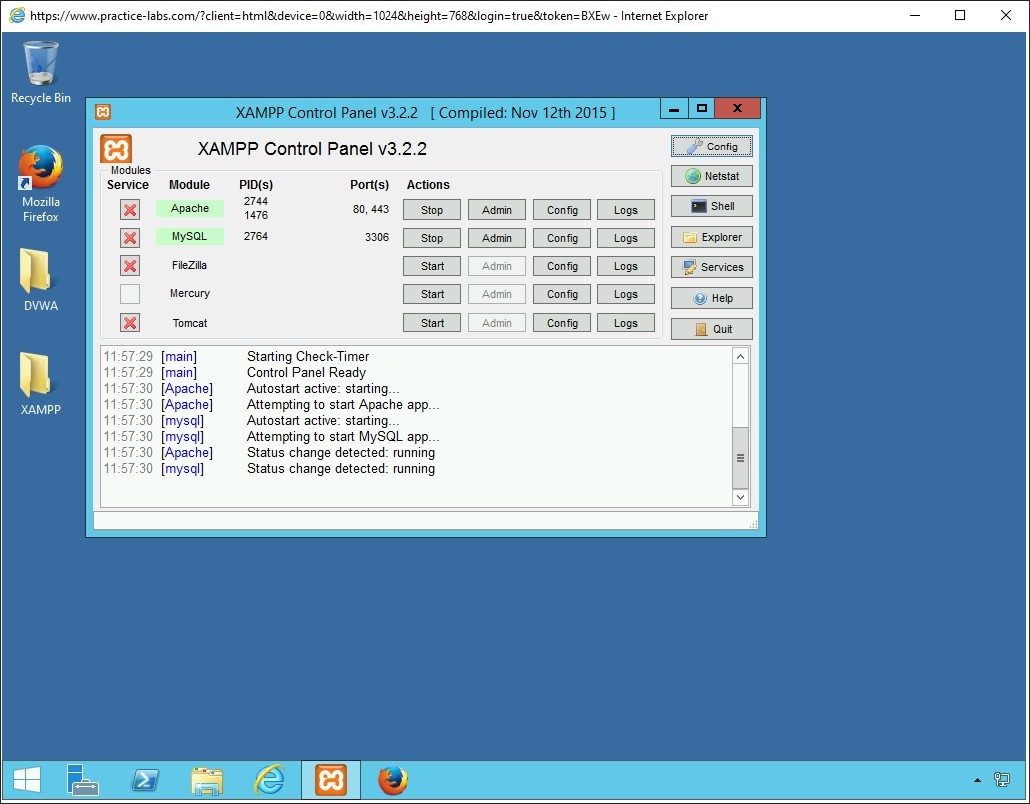View Tomcat Logs
Viewport: 1030px width, 804px height.
coord(625,323)
